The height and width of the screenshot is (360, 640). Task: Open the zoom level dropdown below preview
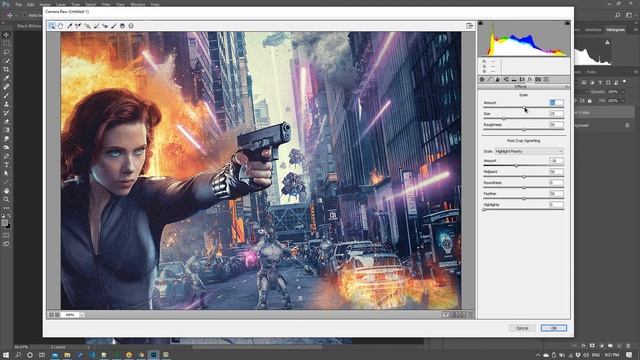tap(82, 315)
